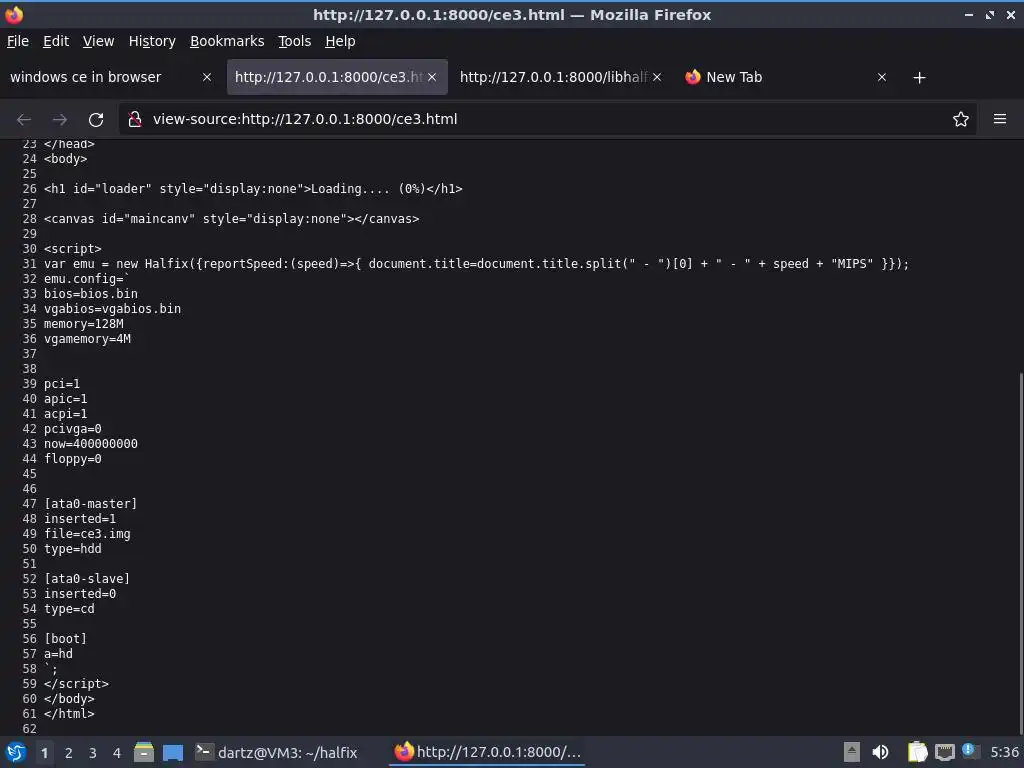This screenshot has height=768, width=1024.
Task: Close the 'windows ce in browser' tab
Action: click(206, 77)
